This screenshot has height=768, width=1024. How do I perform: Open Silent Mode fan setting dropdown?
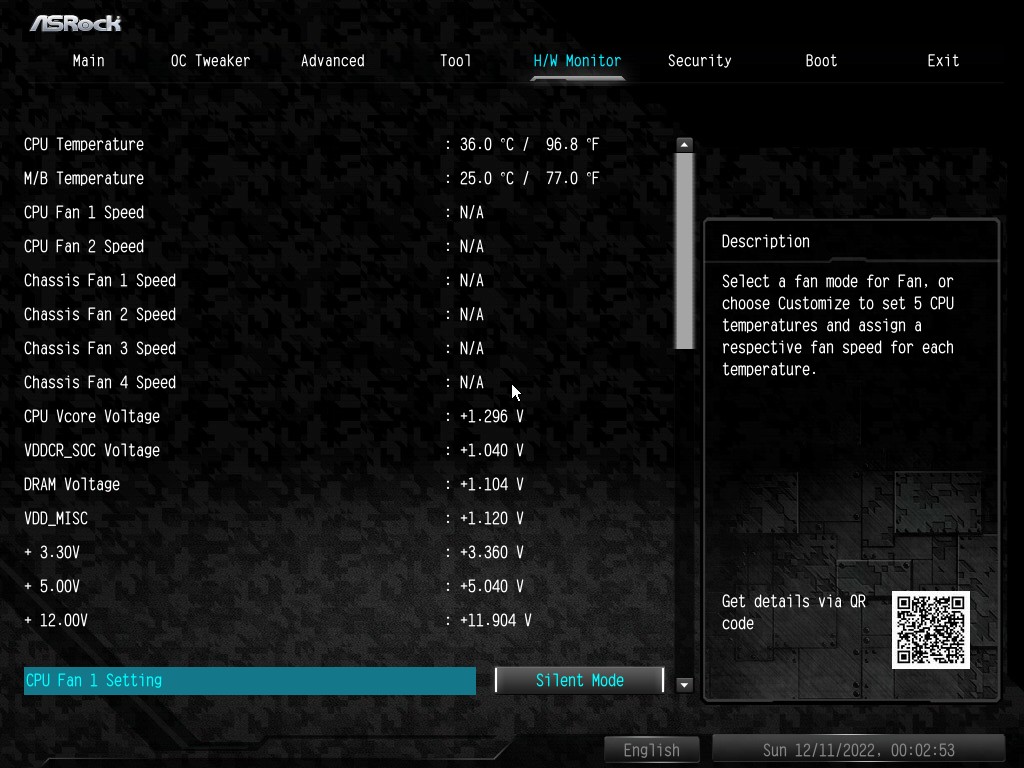[579, 680]
